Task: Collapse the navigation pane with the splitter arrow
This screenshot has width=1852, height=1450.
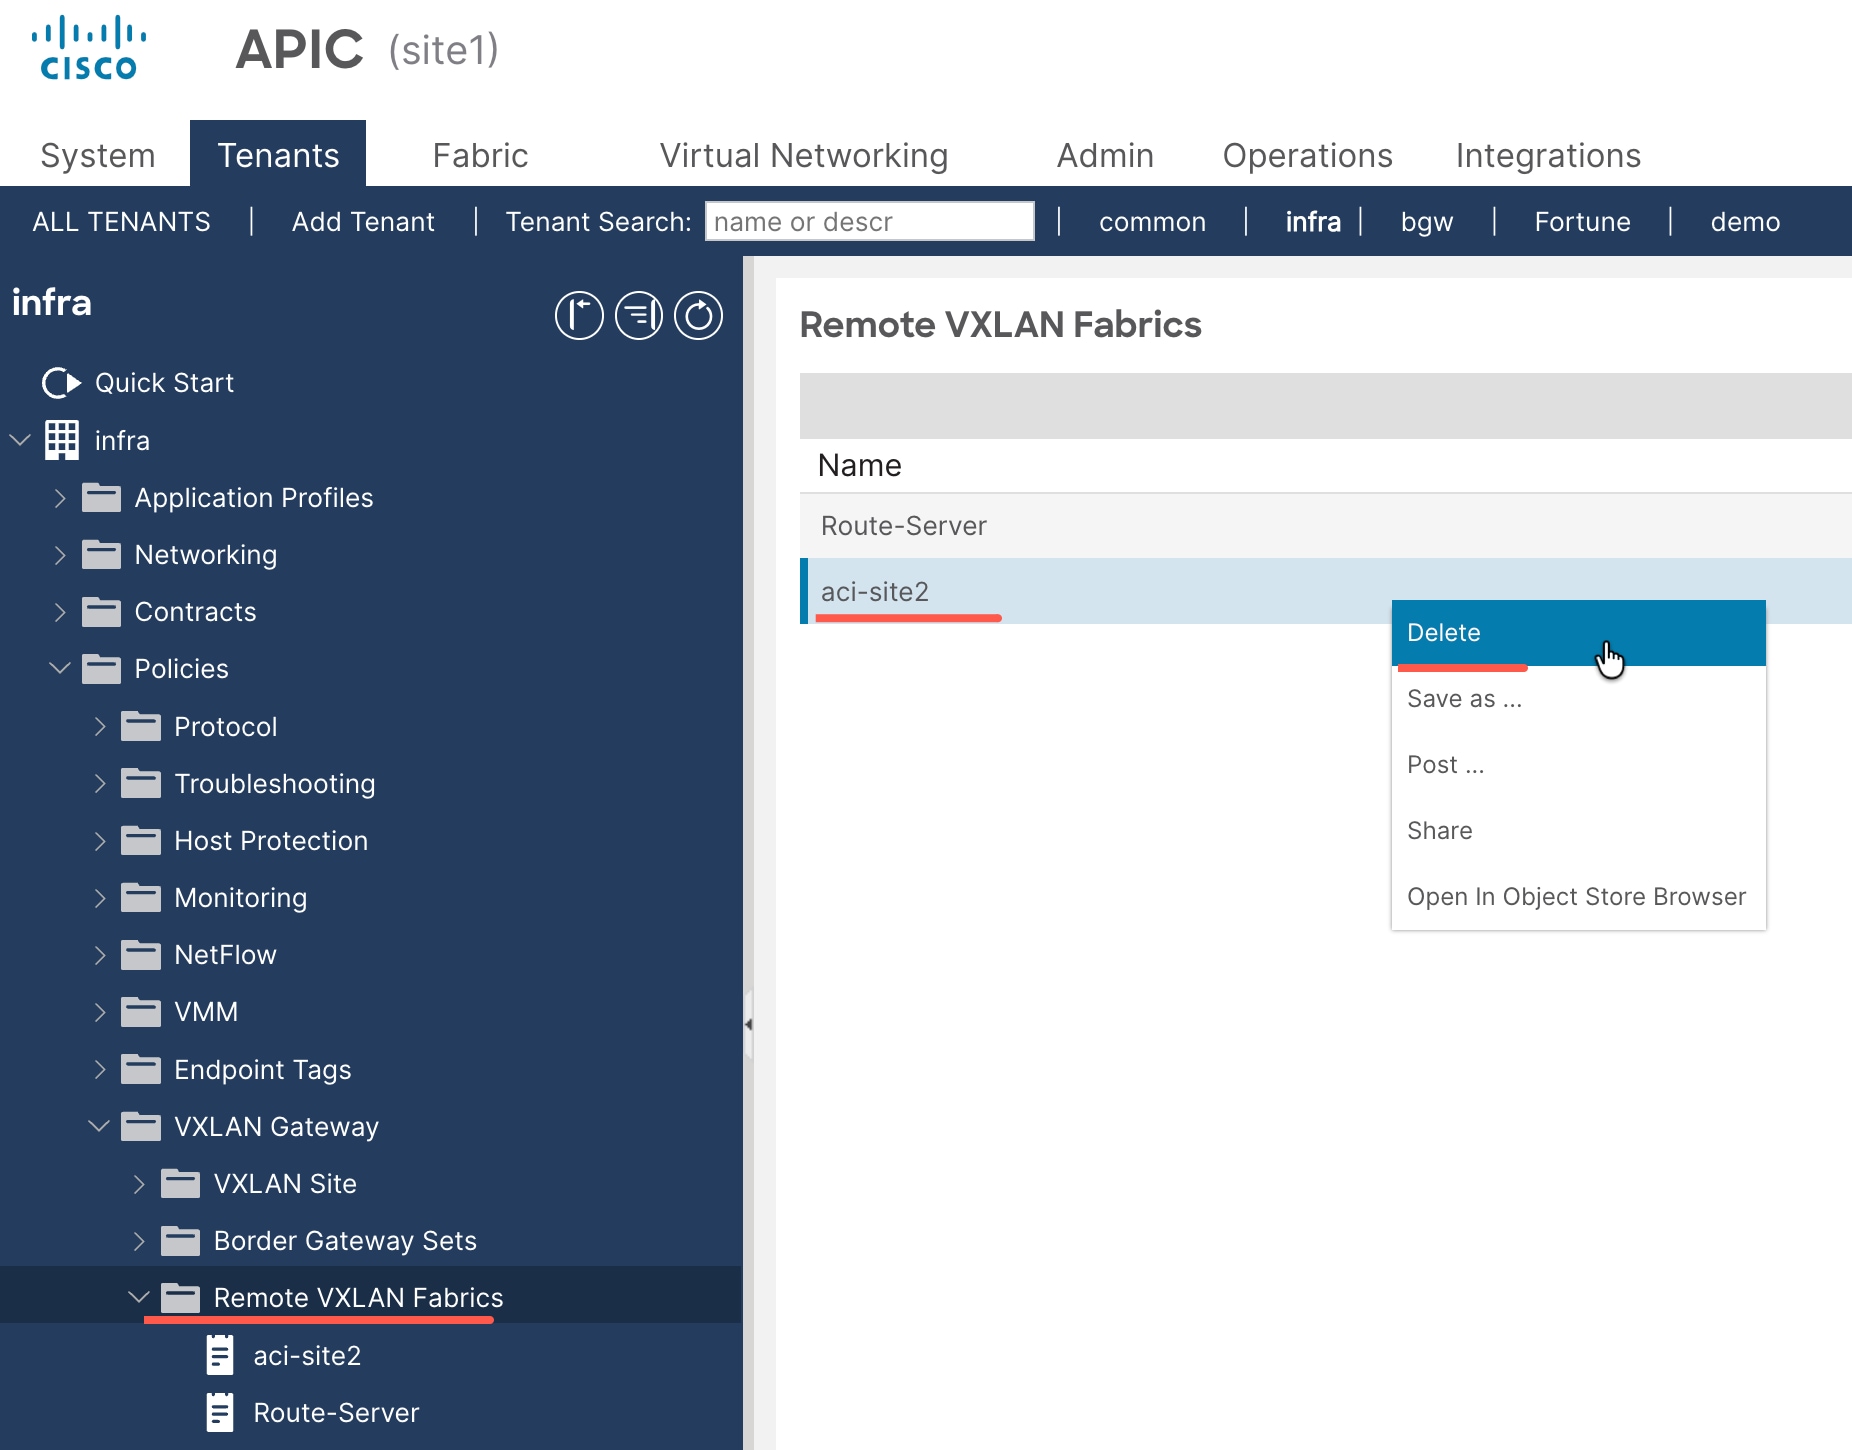Action: (x=748, y=1024)
